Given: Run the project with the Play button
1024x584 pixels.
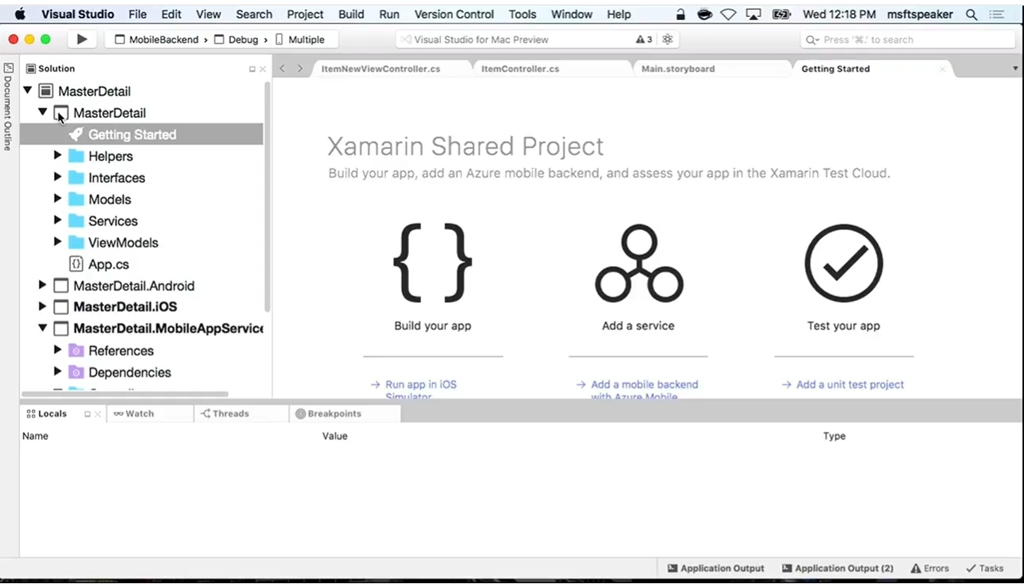Looking at the screenshot, I should click(x=82, y=39).
